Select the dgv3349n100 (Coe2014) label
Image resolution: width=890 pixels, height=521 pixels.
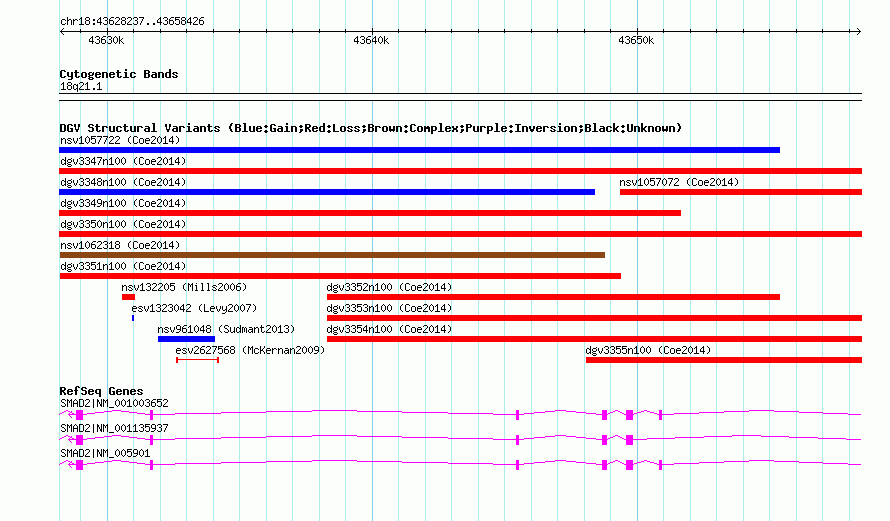[x=123, y=203]
